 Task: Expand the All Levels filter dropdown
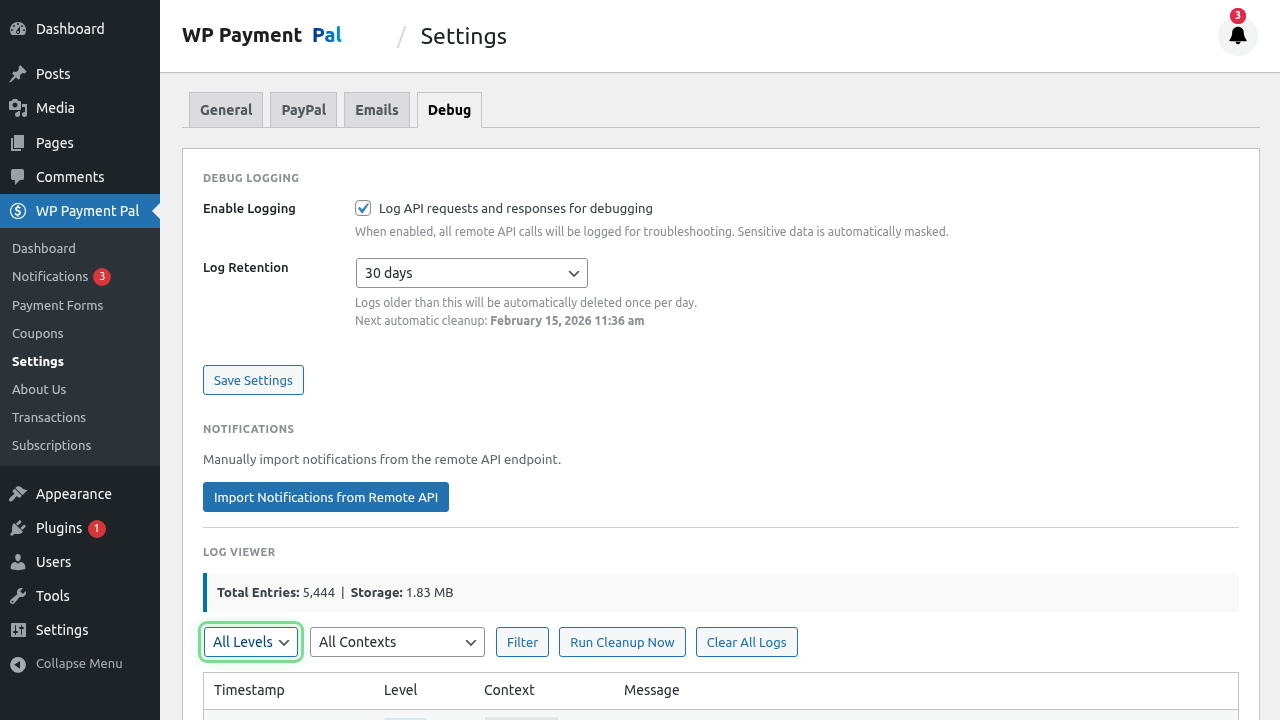tap(250, 641)
